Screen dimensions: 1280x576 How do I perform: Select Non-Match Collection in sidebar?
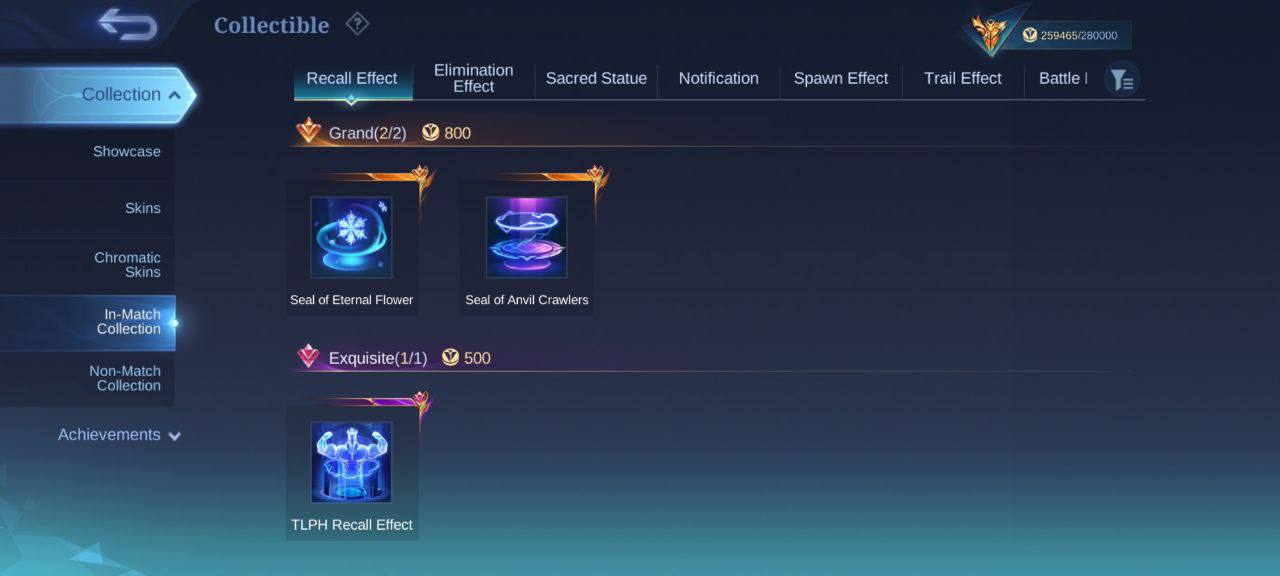tap(125, 378)
